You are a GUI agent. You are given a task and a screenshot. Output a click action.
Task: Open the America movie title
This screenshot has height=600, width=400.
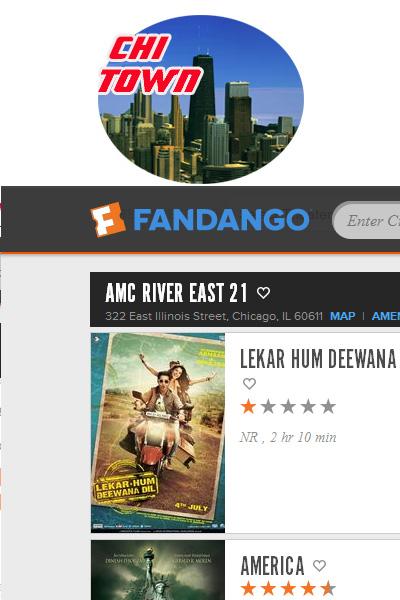pyautogui.click(x=273, y=566)
